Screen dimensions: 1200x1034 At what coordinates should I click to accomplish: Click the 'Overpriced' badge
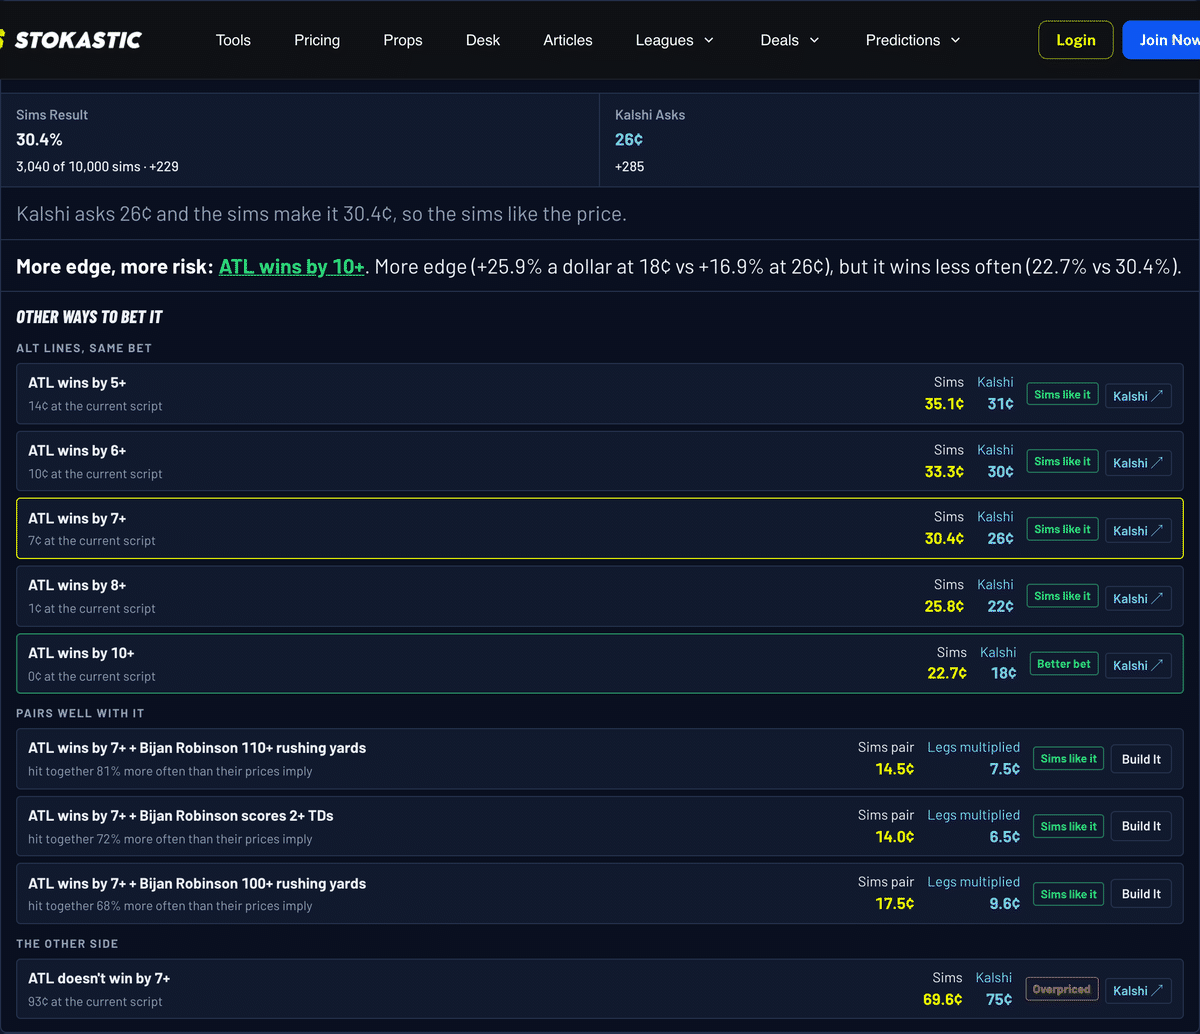tap(1062, 990)
